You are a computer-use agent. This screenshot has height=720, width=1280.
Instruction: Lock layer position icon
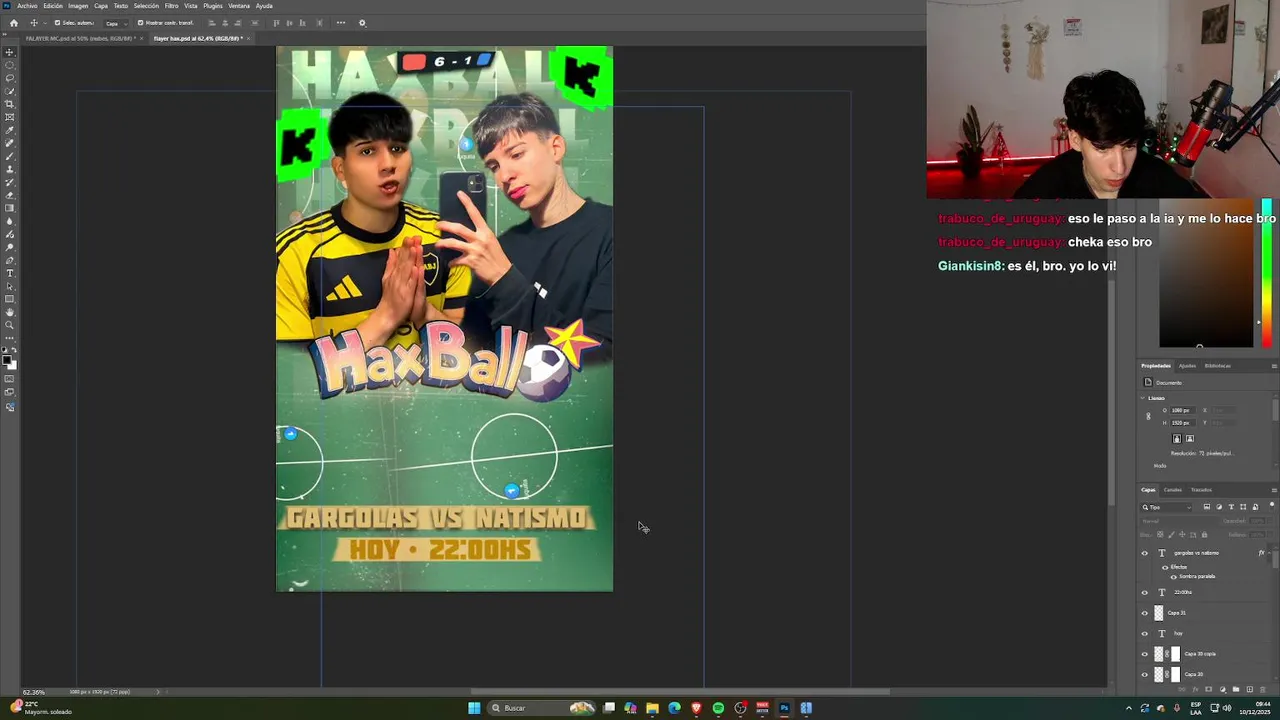click(1182, 535)
